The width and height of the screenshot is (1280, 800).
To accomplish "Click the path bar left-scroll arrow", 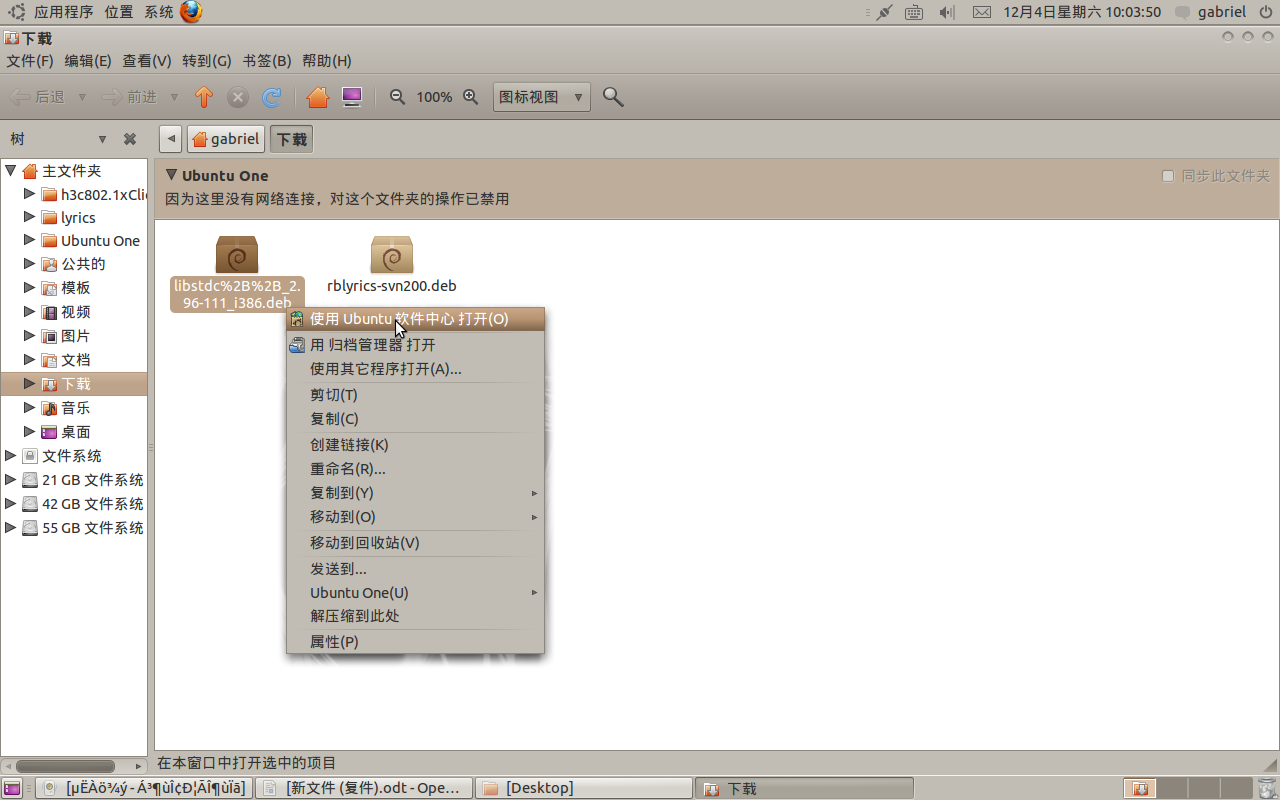I will pyautogui.click(x=170, y=139).
